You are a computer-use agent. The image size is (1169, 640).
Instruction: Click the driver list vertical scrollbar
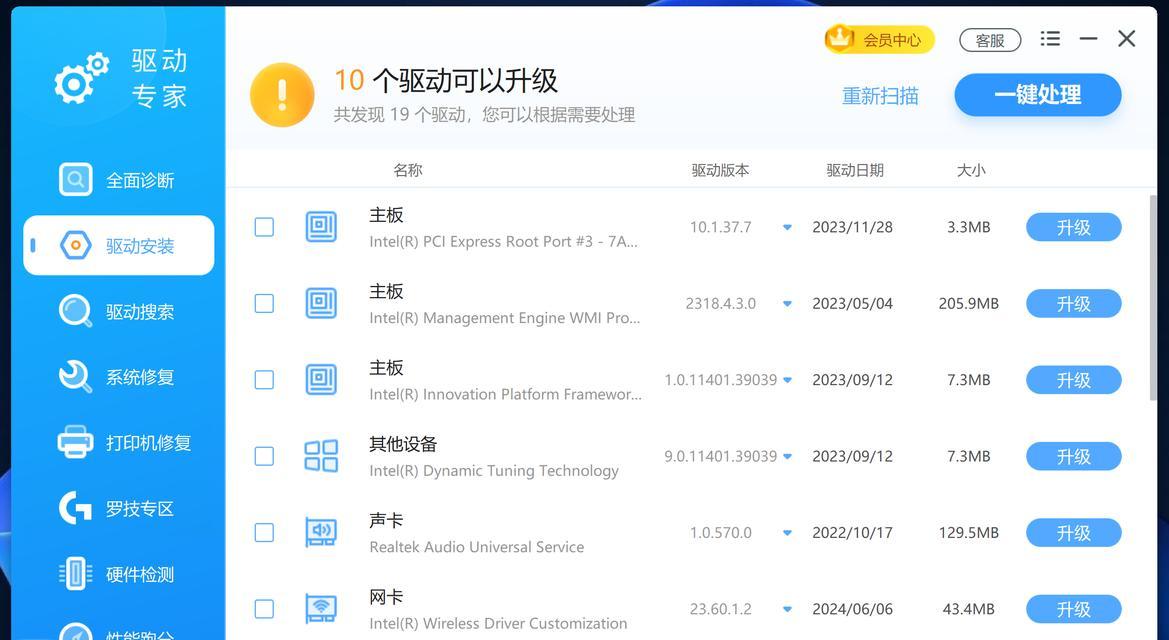tap(1153, 298)
